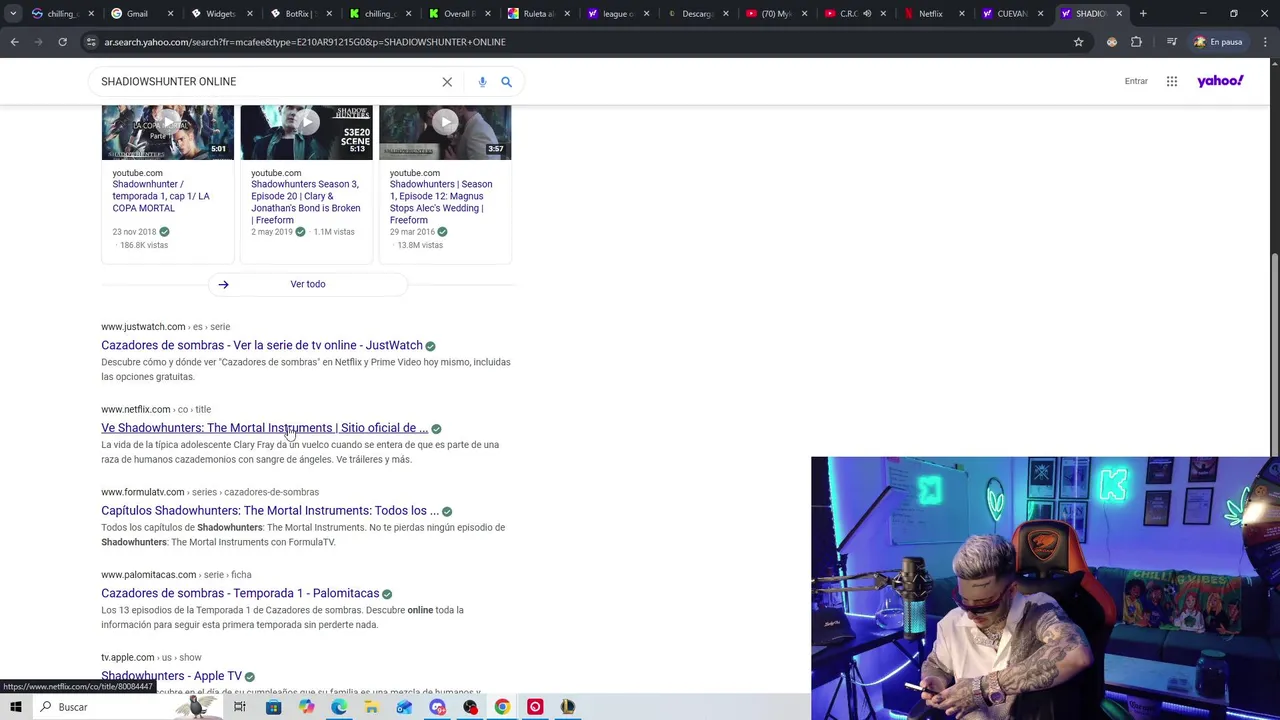This screenshot has height=720, width=1280.
Task: Start voice search with the microphone icon
Action: [482, 82]
